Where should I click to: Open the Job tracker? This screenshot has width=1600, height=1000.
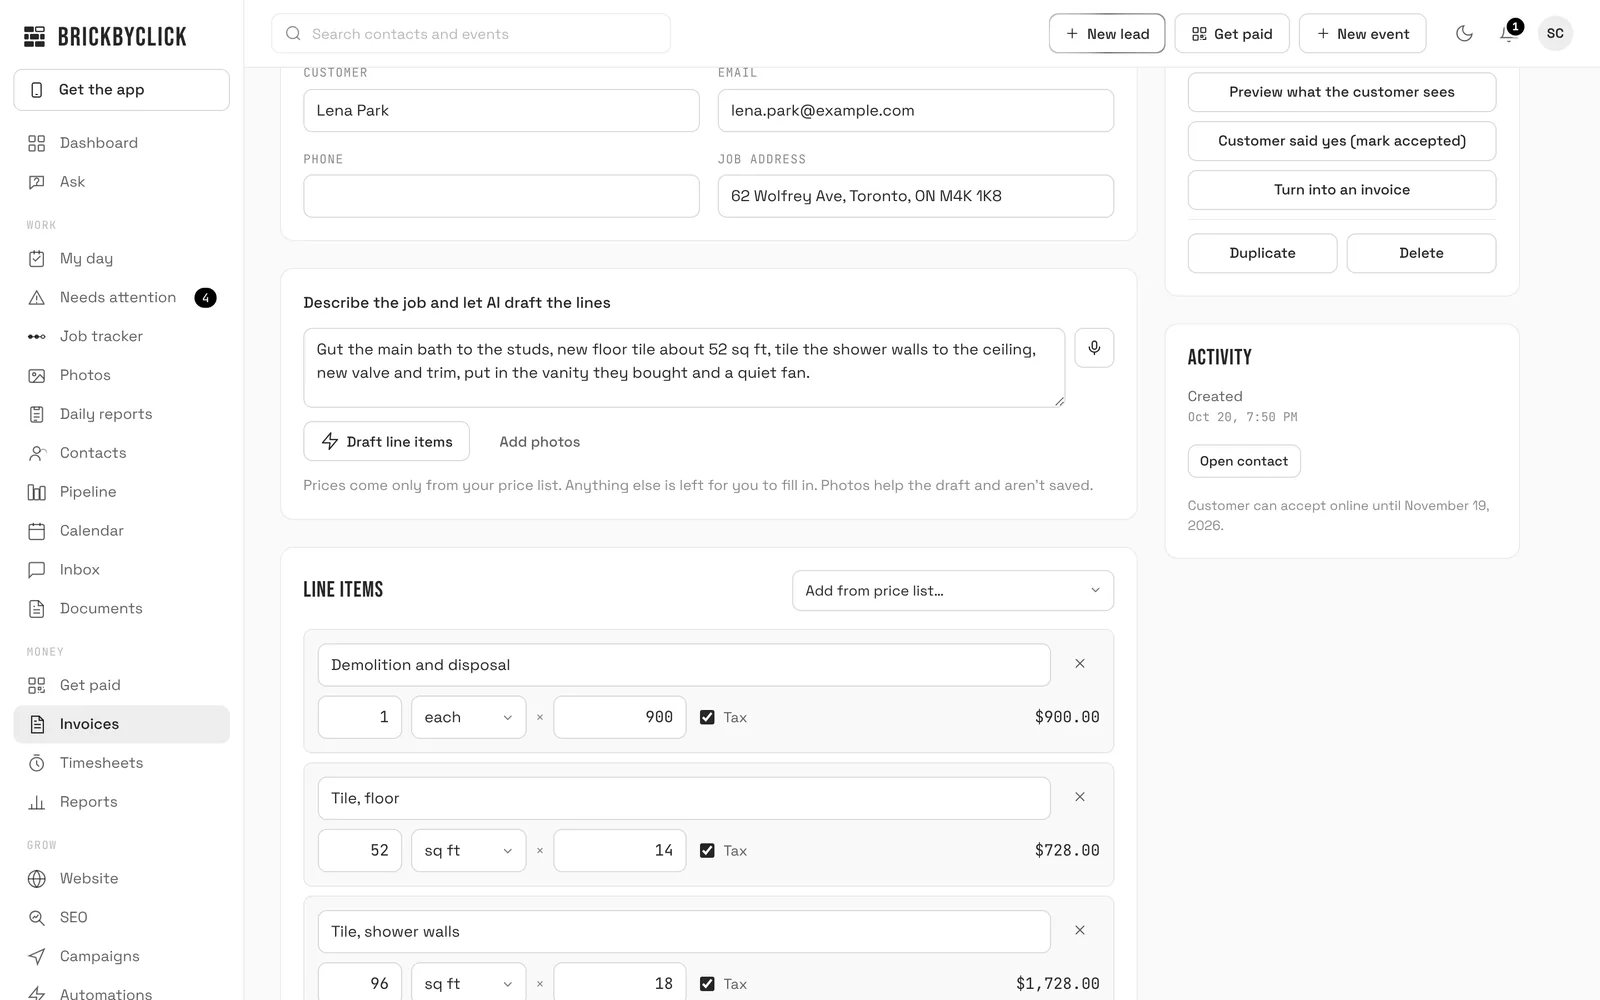tap(122, 336)
